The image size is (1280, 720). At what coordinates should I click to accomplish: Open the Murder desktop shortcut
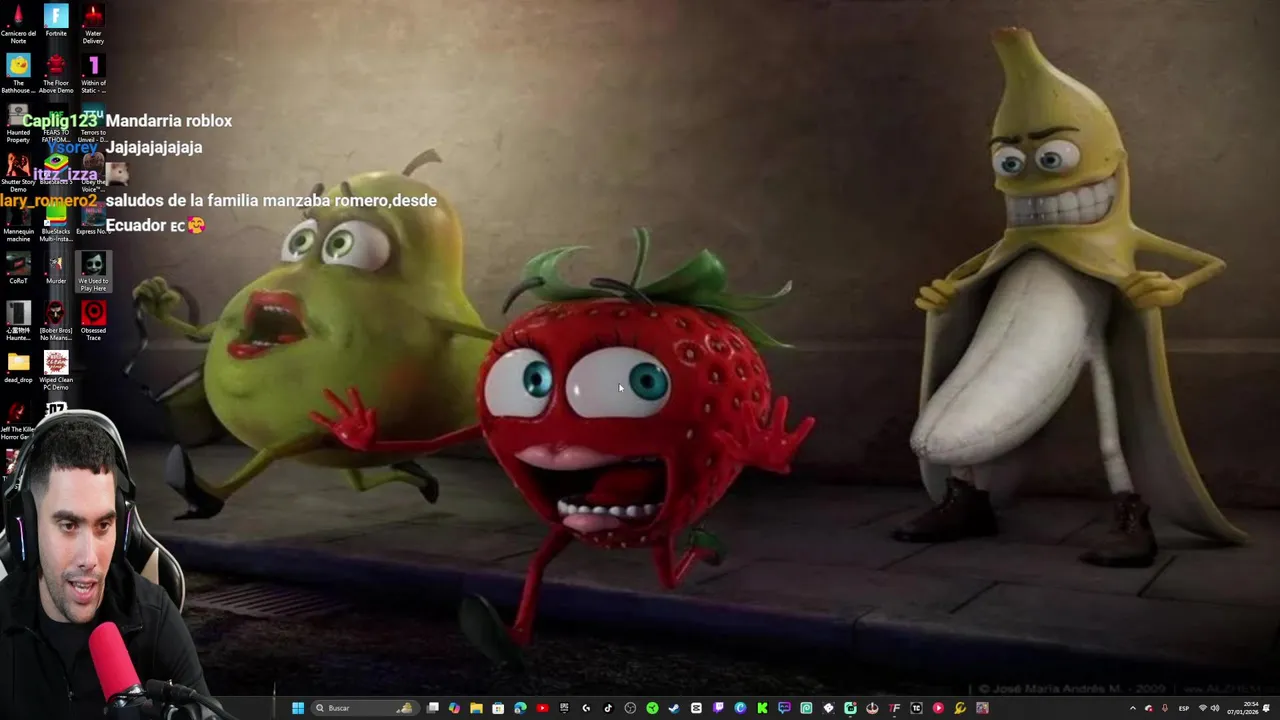56,269
